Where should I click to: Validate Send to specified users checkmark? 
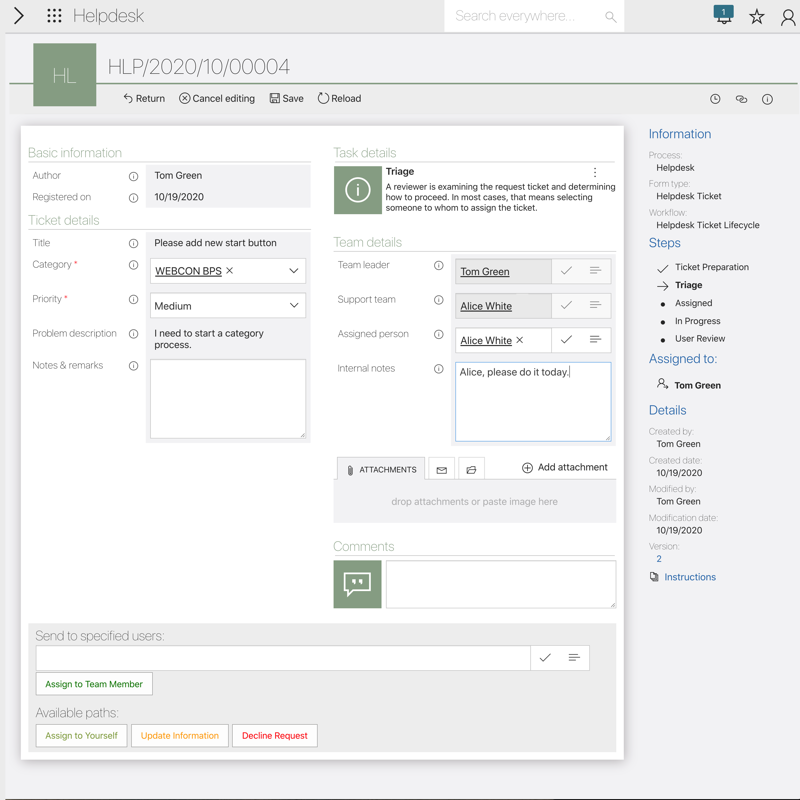click(x=545, y=657)
